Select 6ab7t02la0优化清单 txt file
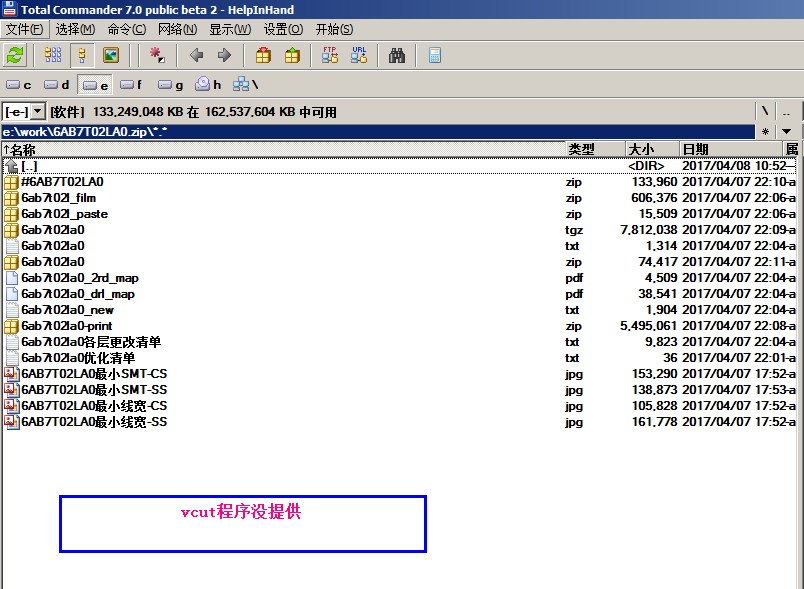804x589 pixels. 400,358
